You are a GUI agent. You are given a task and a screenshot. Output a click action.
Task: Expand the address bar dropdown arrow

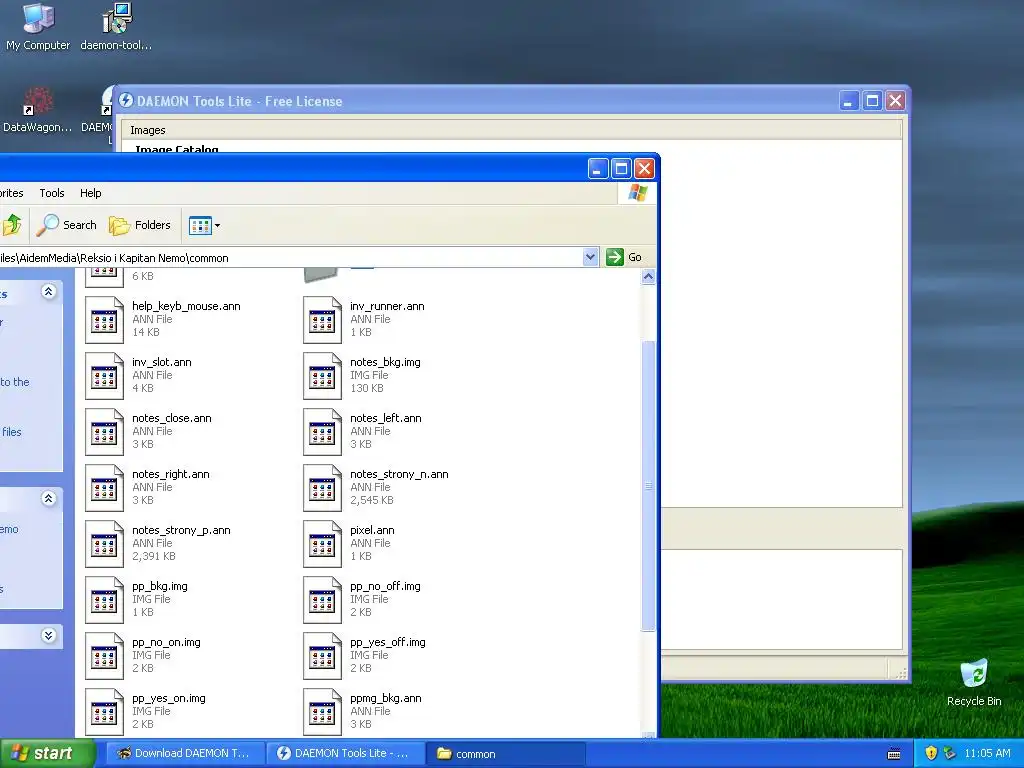tap(590, 257)
